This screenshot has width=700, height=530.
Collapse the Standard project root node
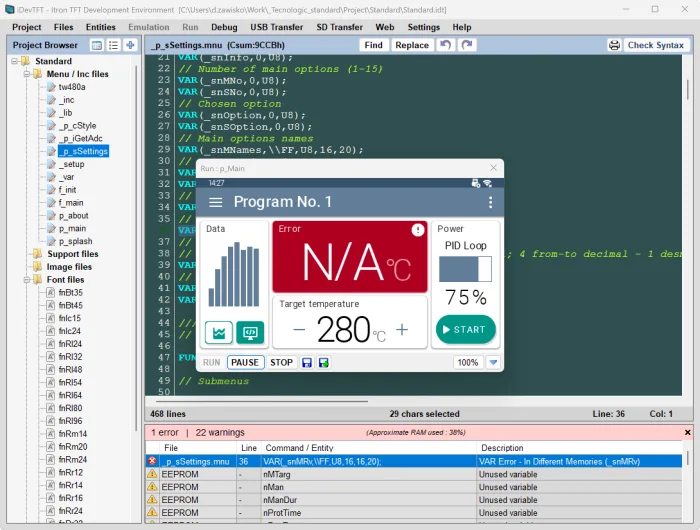15,61
